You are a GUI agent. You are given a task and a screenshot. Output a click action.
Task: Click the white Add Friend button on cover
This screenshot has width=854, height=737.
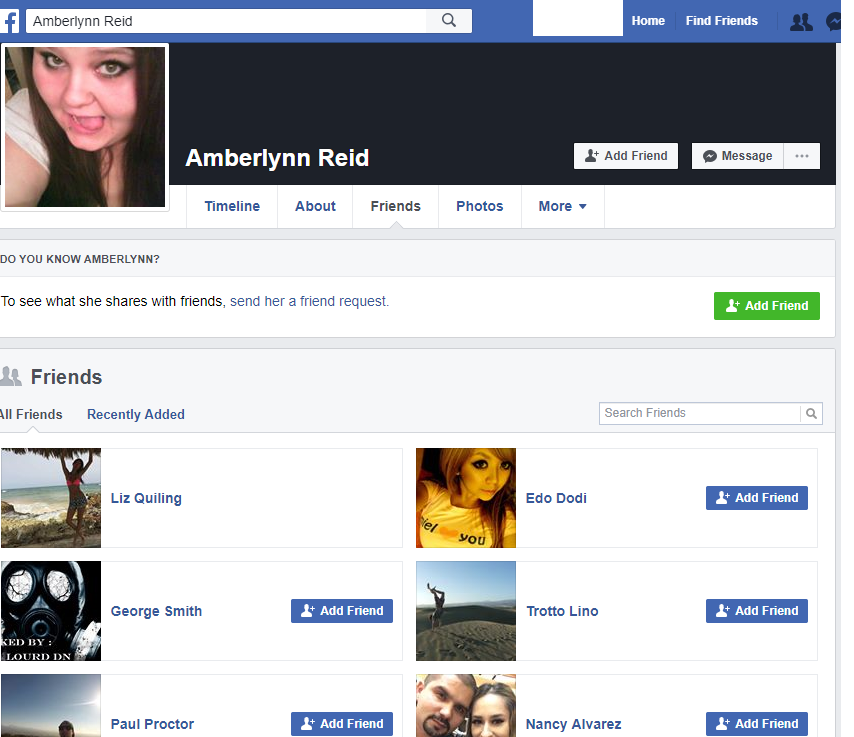(x=626, y=156)
